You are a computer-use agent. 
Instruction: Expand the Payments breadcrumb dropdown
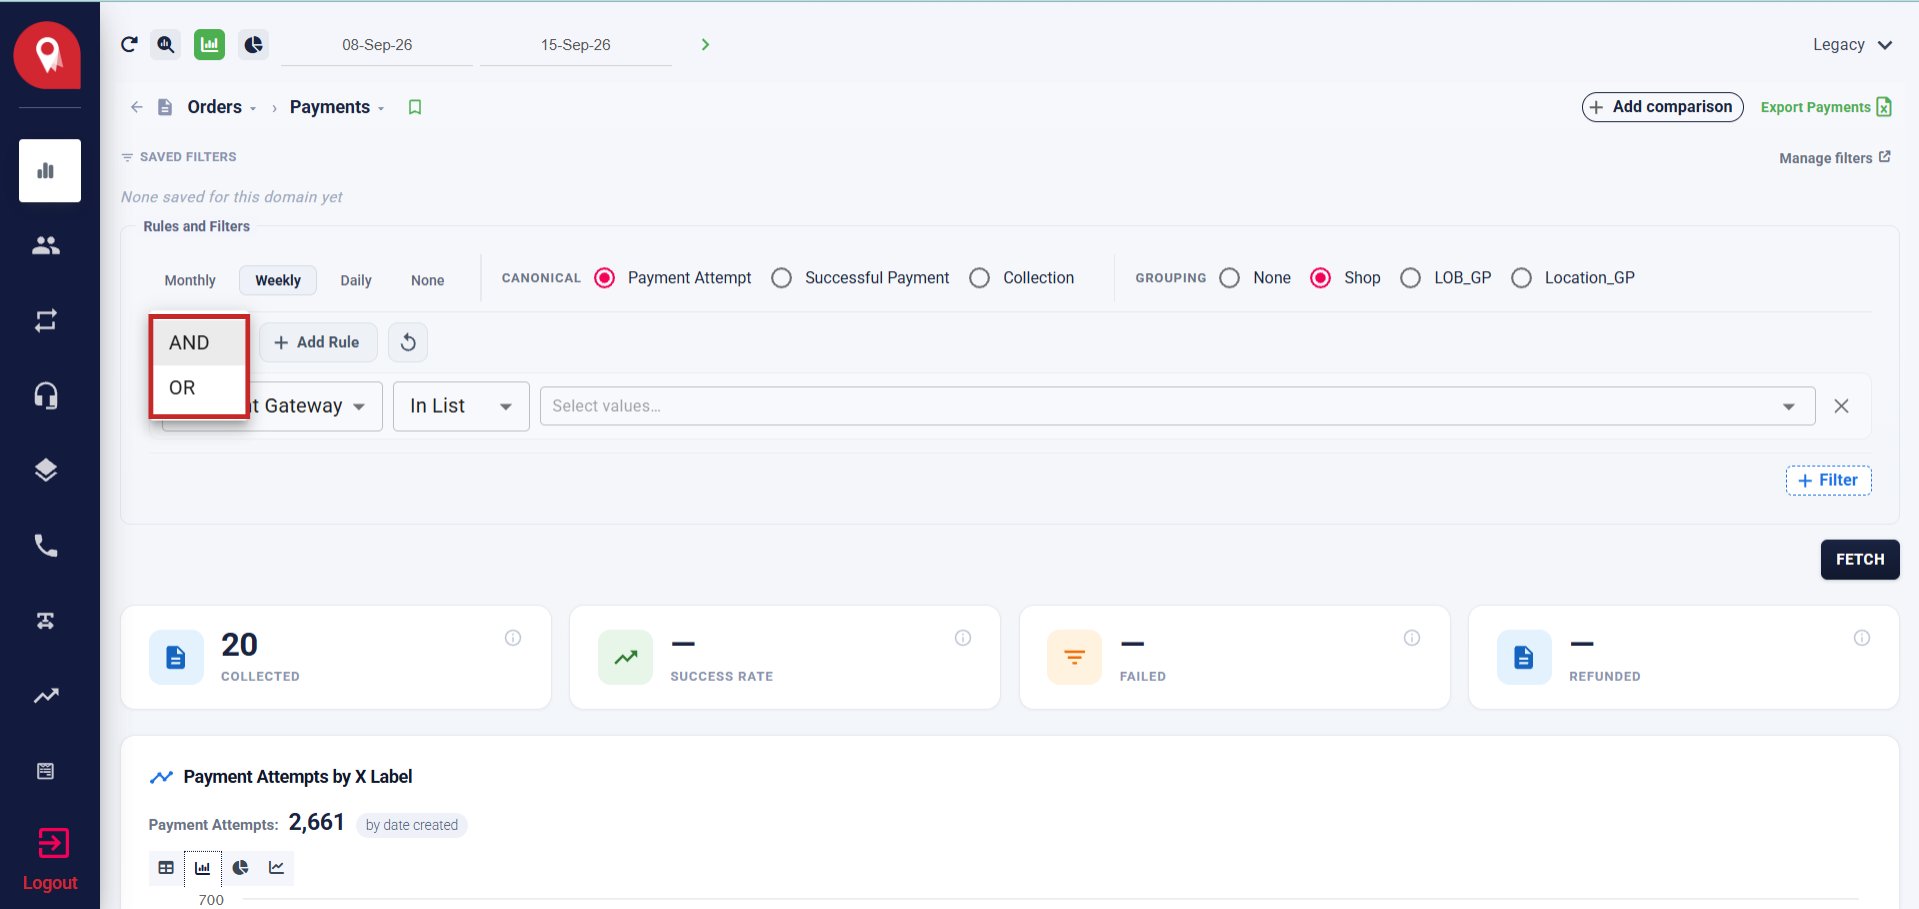381,108
